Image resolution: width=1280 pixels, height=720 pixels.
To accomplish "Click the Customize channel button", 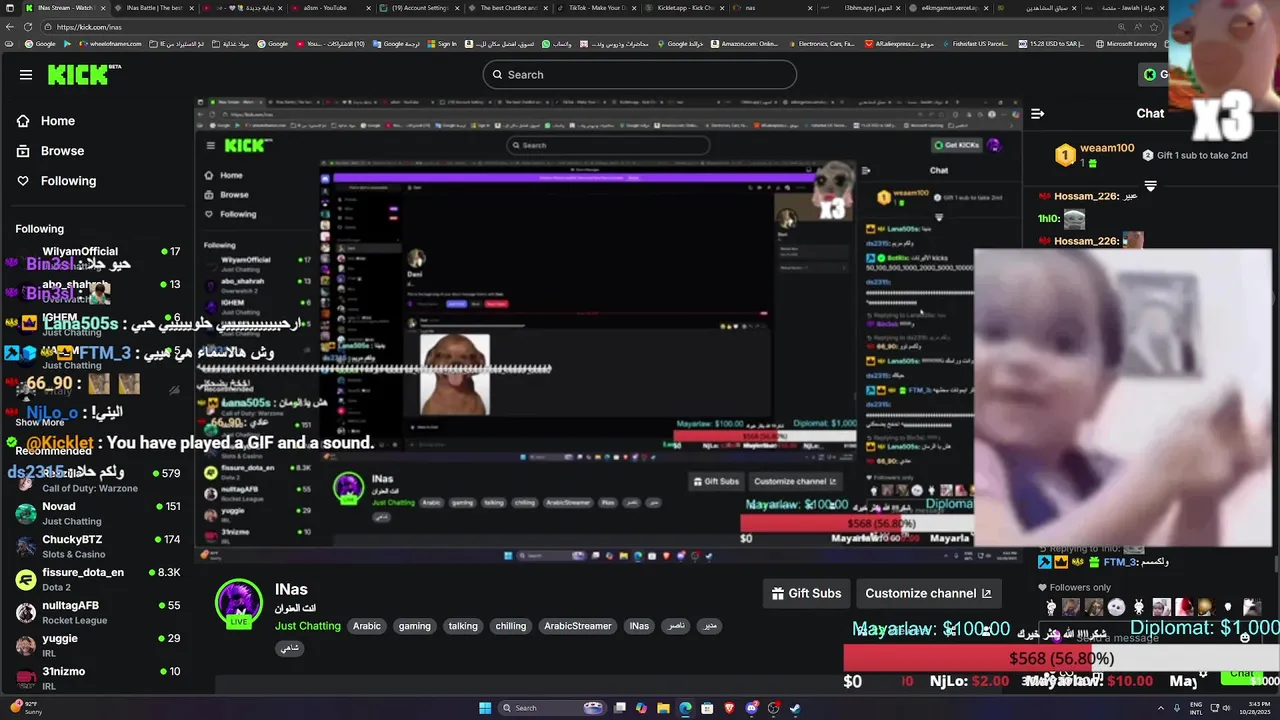I will 928,593.
